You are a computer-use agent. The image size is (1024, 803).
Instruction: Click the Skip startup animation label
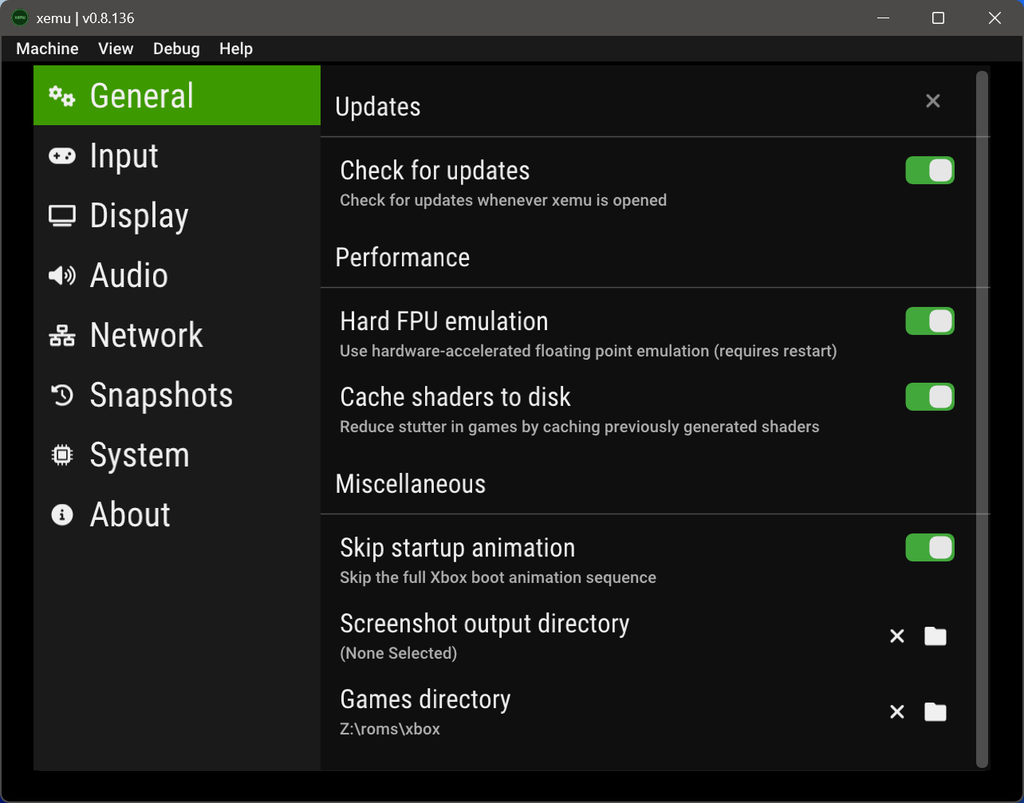coord(457,548)
